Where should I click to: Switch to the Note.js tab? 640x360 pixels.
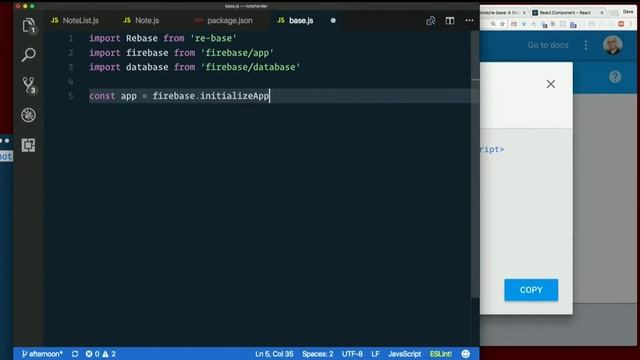(x=141, y=20)
